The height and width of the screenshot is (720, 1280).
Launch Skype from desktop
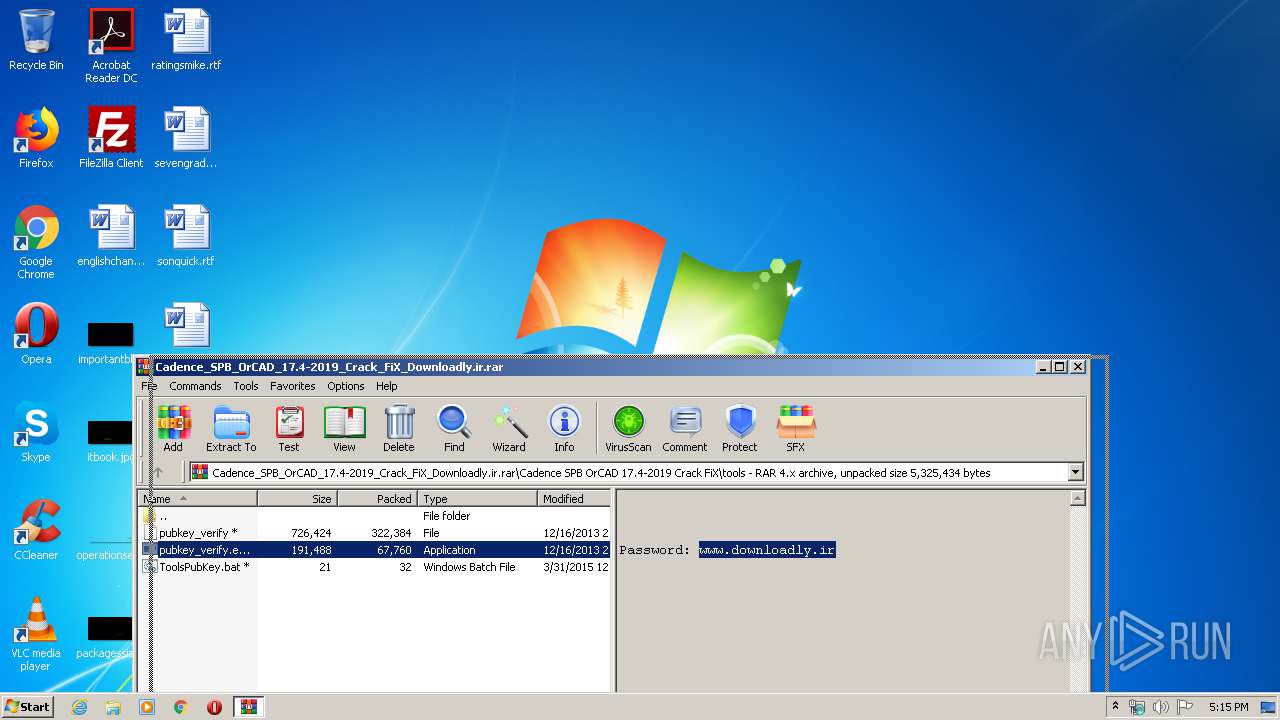click(36, 432)
